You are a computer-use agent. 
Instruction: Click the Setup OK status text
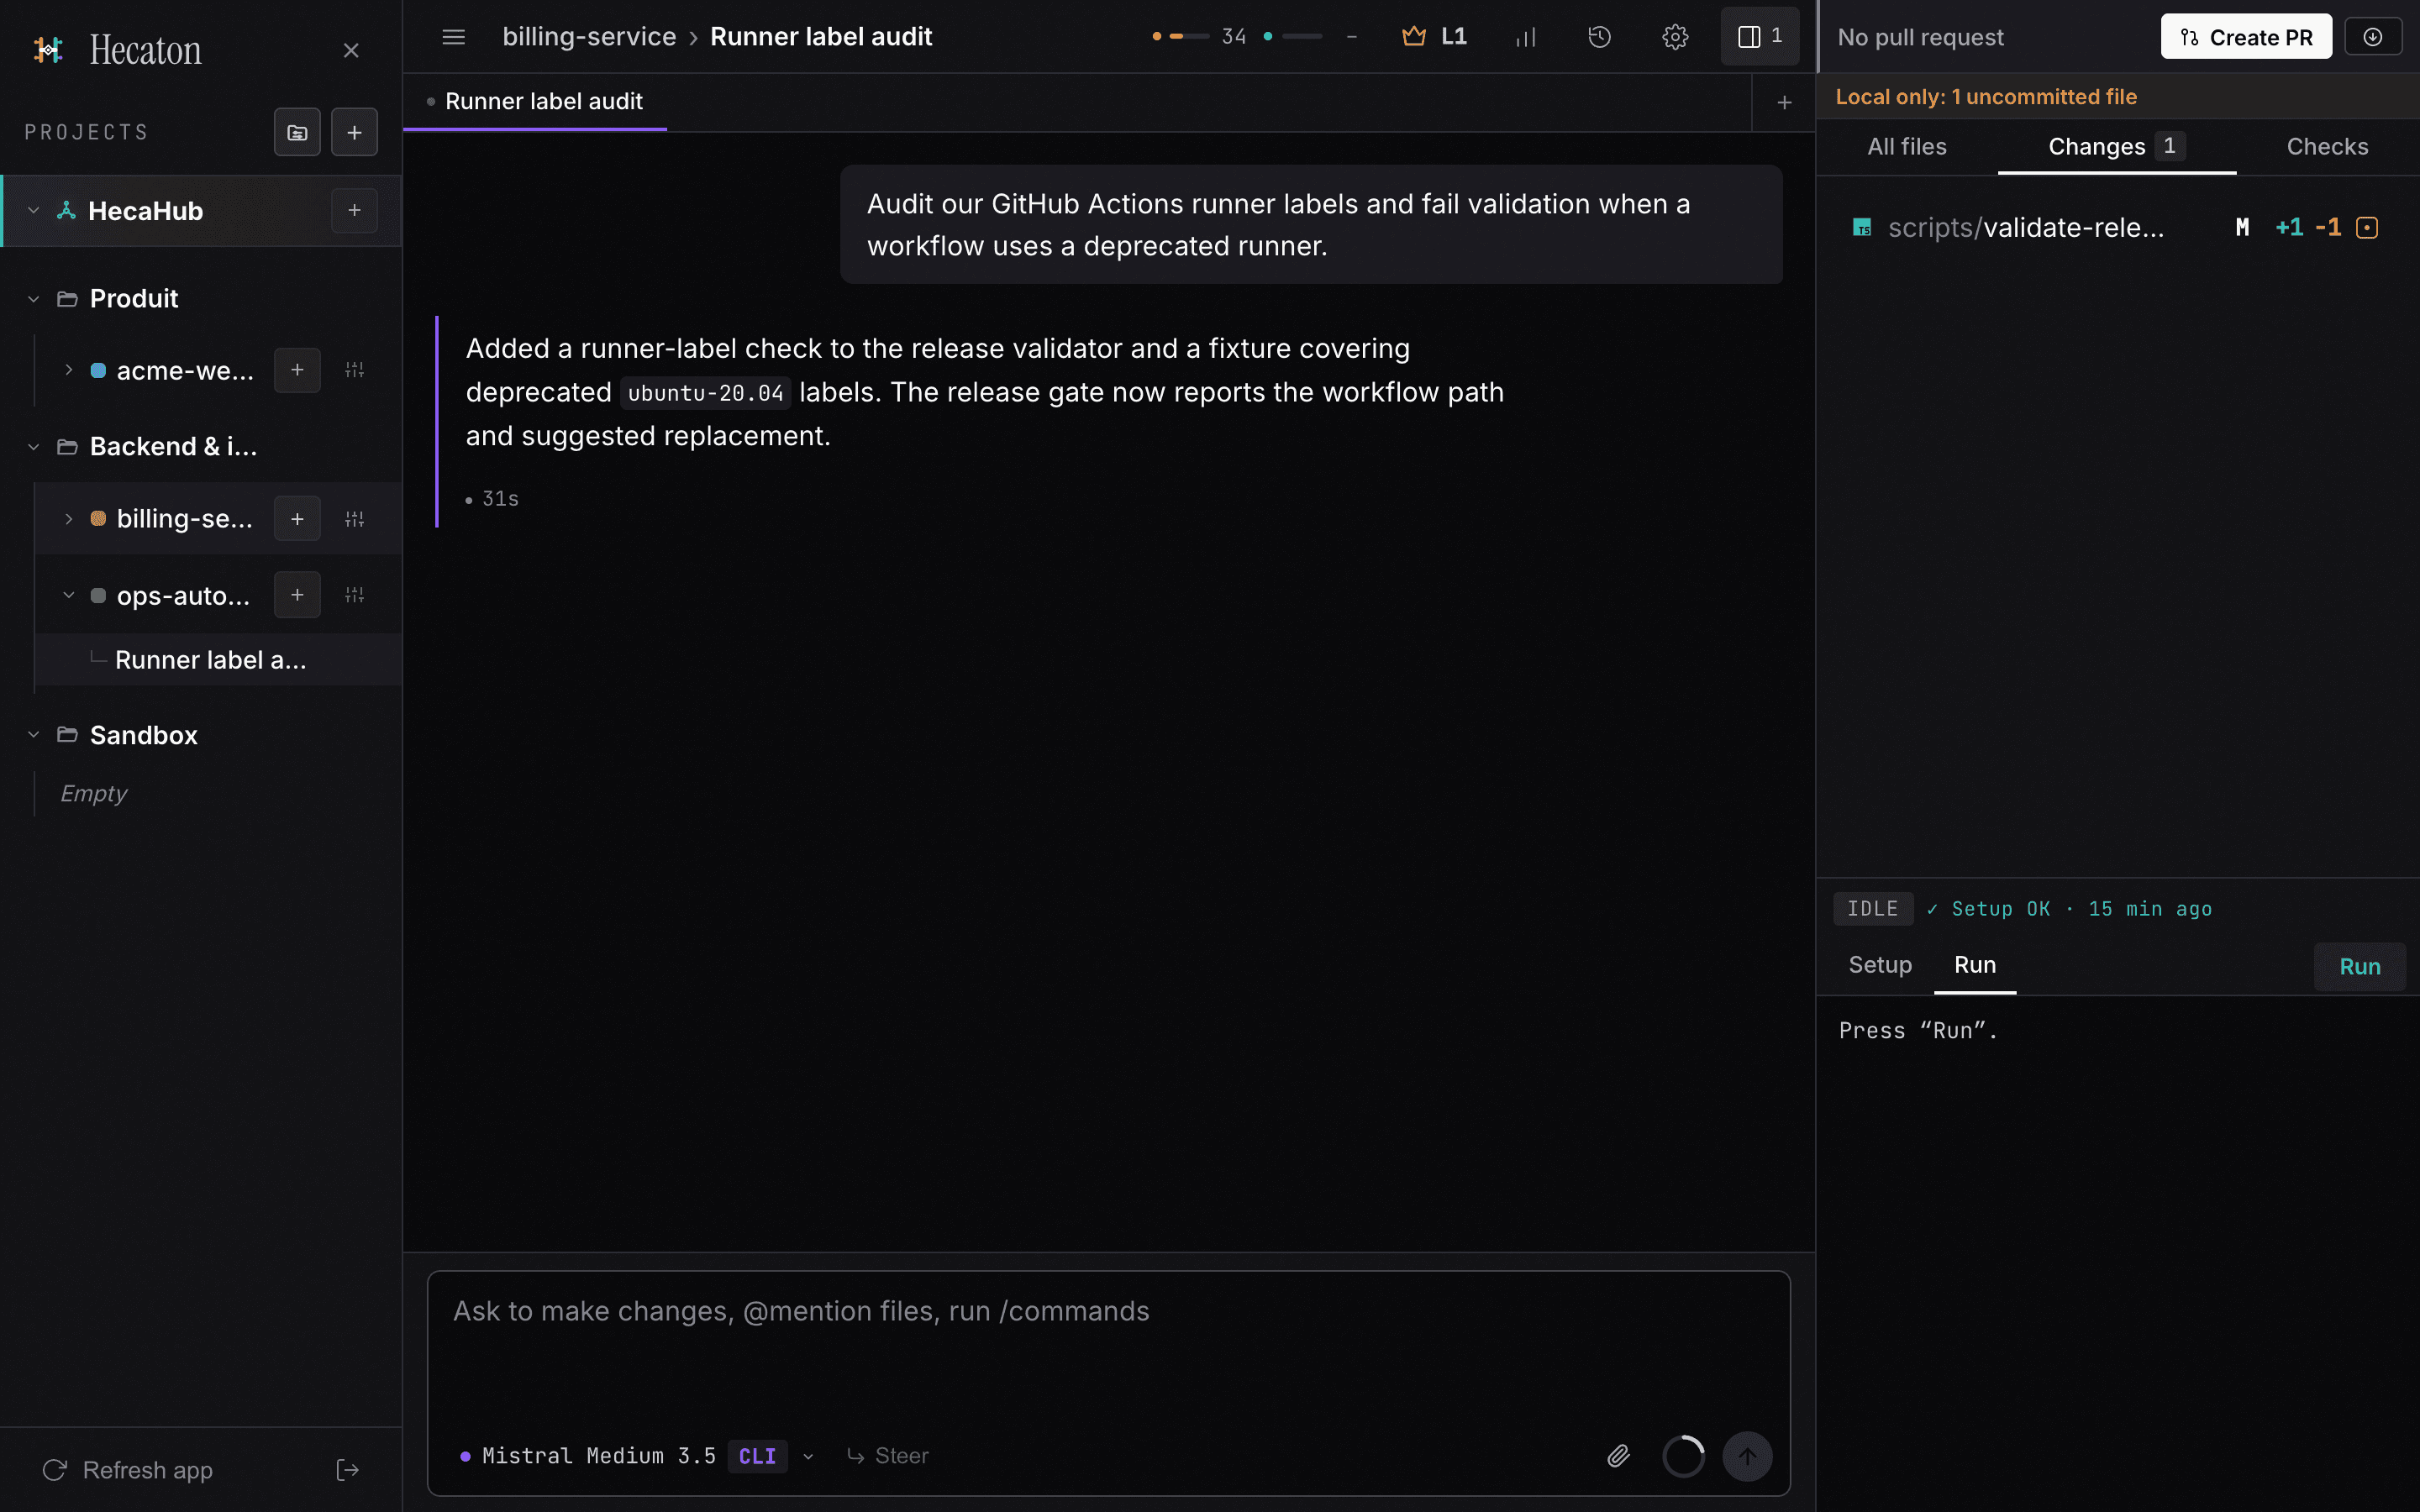(x=2069, y=909)
